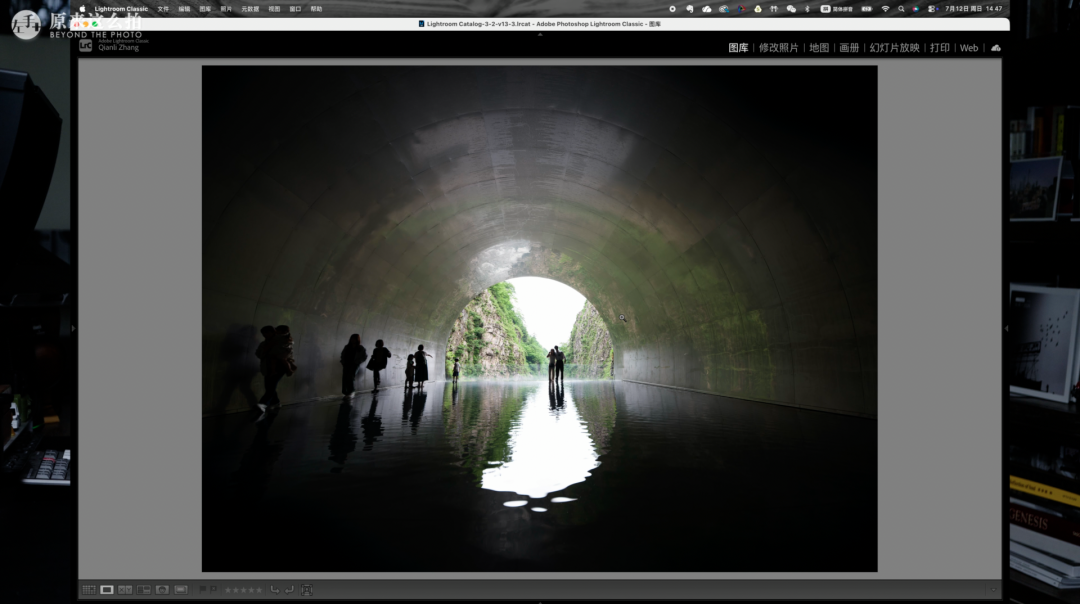Screen dimensions: 1080x604
Task: Click the Bluetooth menu bar icon
Action: click(807, 9)
